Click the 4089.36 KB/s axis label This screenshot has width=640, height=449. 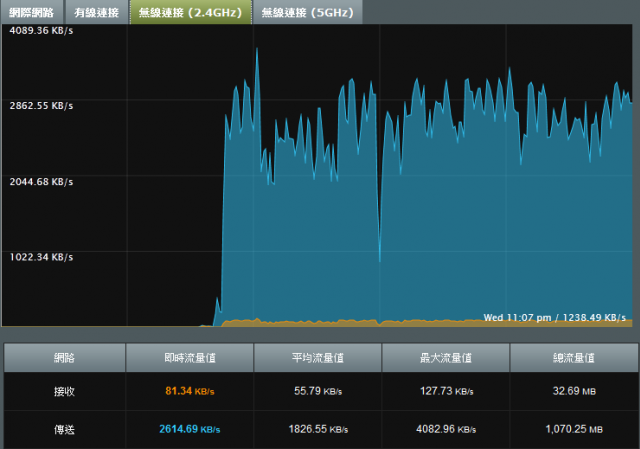(41, 31)
